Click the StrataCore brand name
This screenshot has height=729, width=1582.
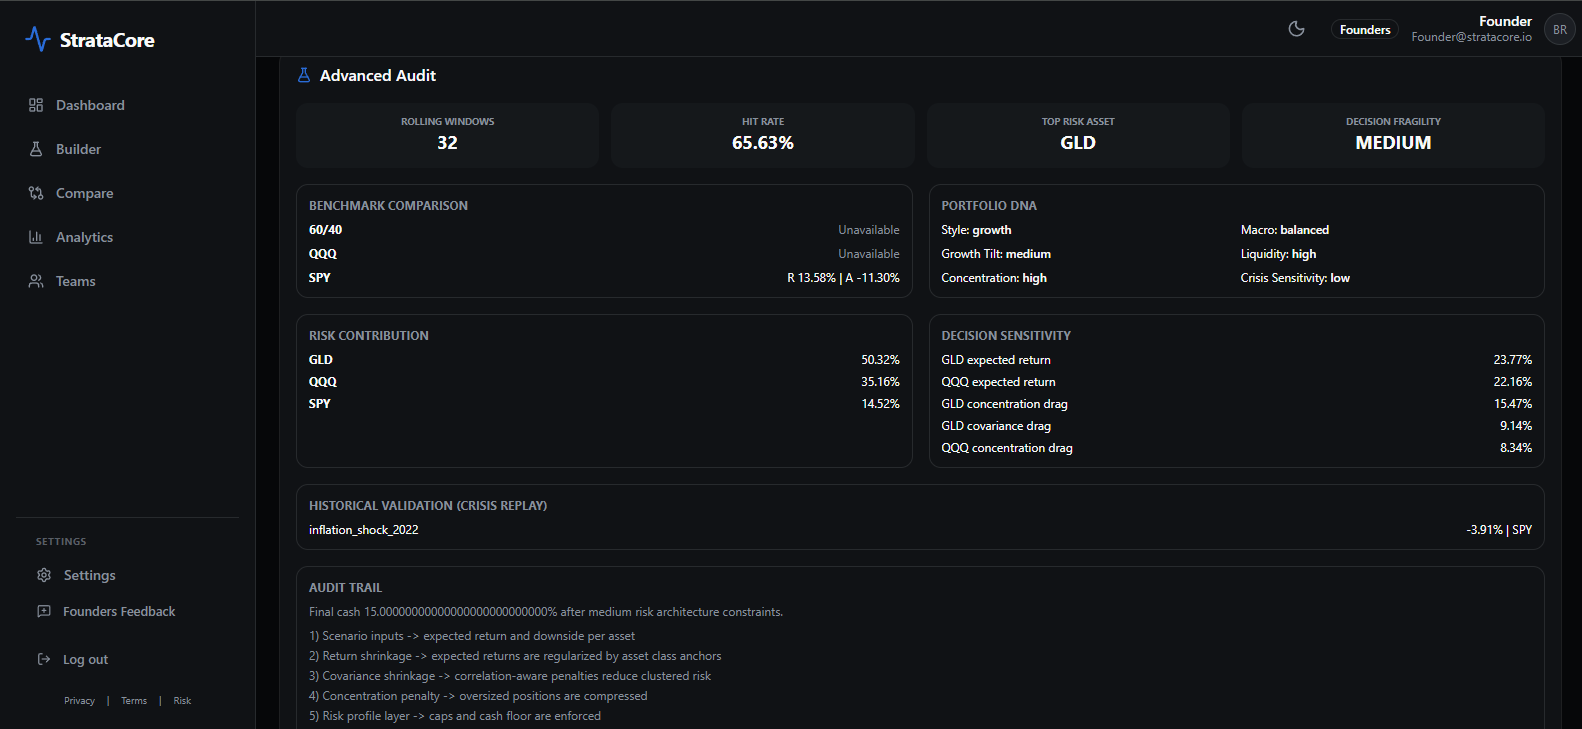(x=107, y=40)
